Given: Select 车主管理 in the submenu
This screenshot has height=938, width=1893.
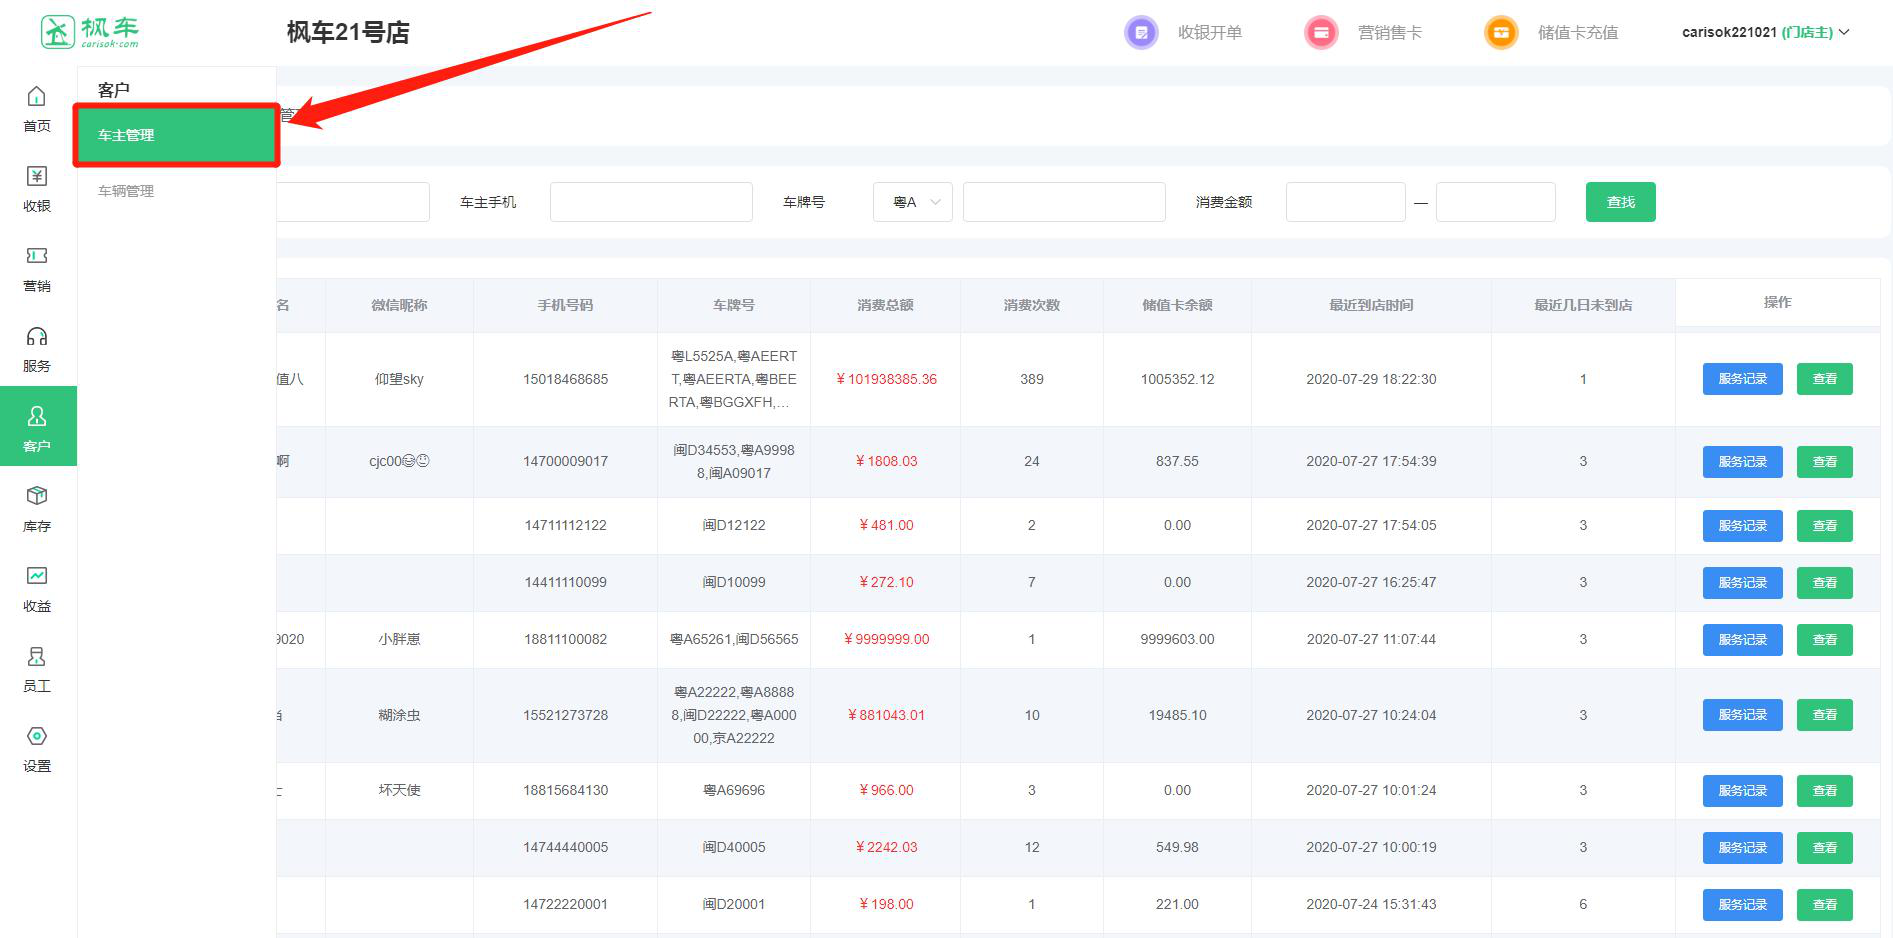Looking at the screenshot, I should pos(176,135).
